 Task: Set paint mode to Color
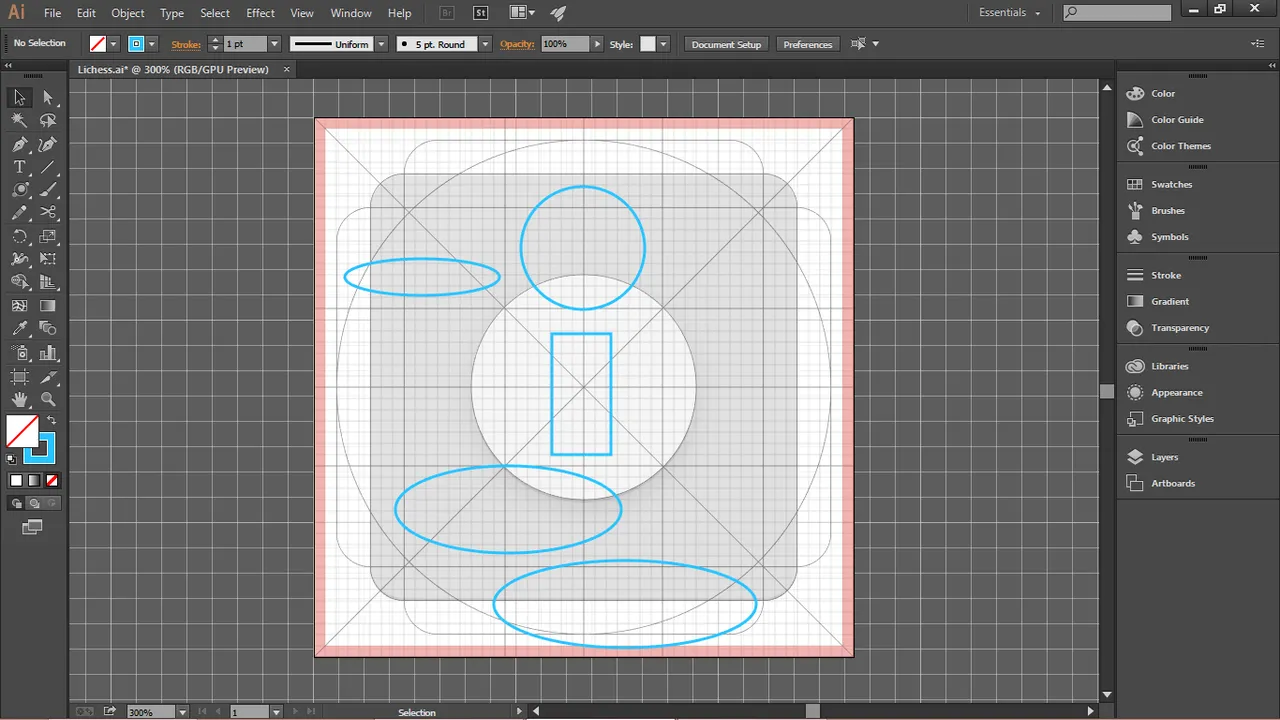(16, 481)
